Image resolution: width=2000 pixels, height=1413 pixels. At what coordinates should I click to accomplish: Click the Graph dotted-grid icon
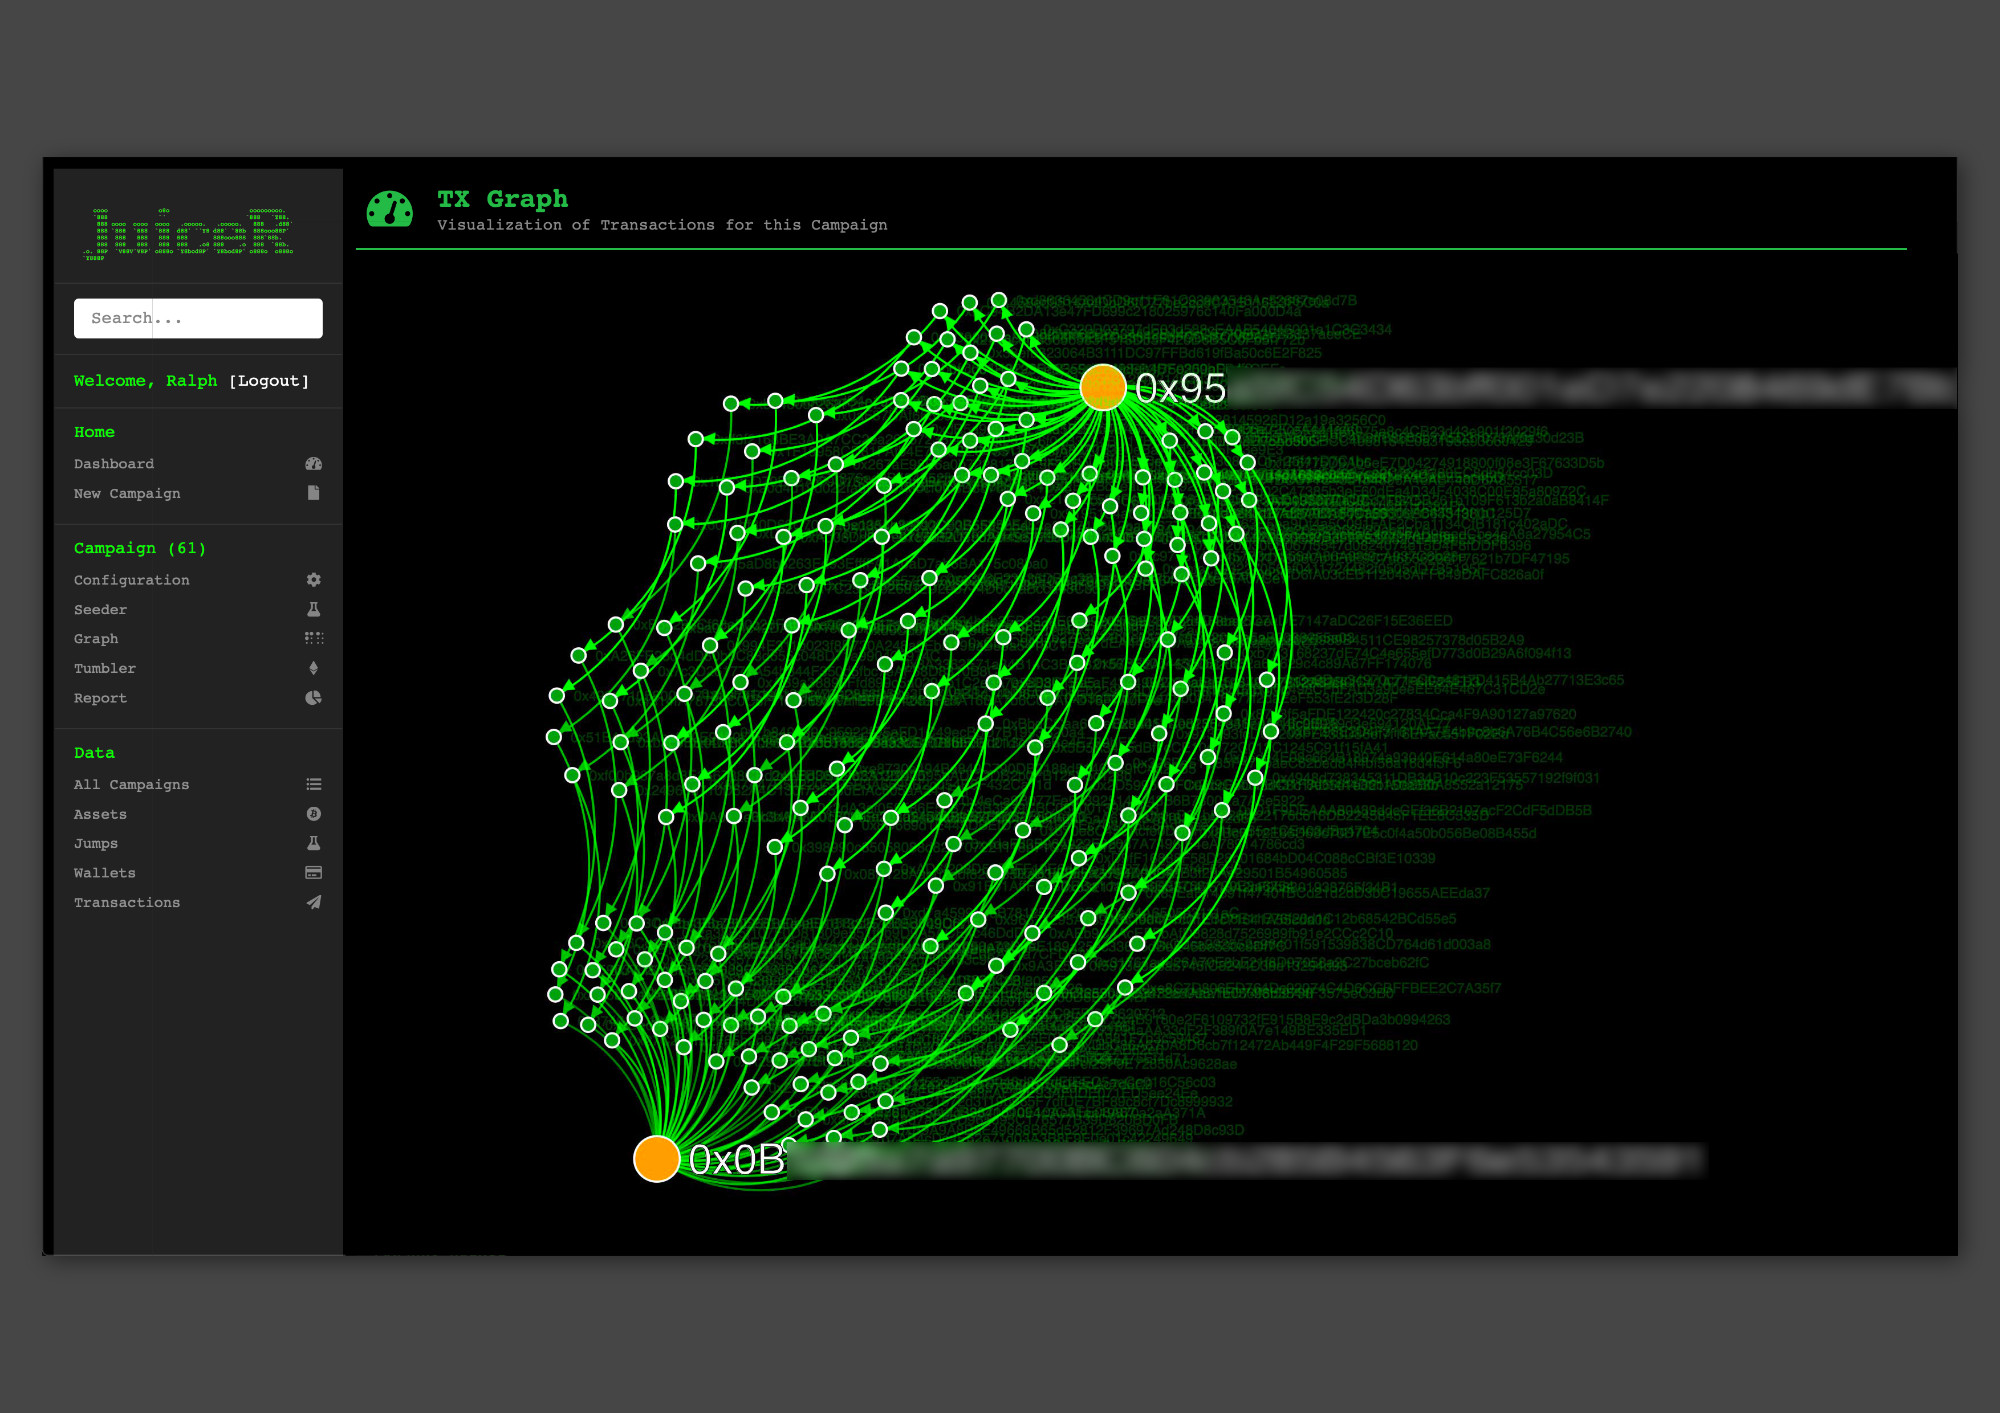pyautogui.click(x=313, y=638)
